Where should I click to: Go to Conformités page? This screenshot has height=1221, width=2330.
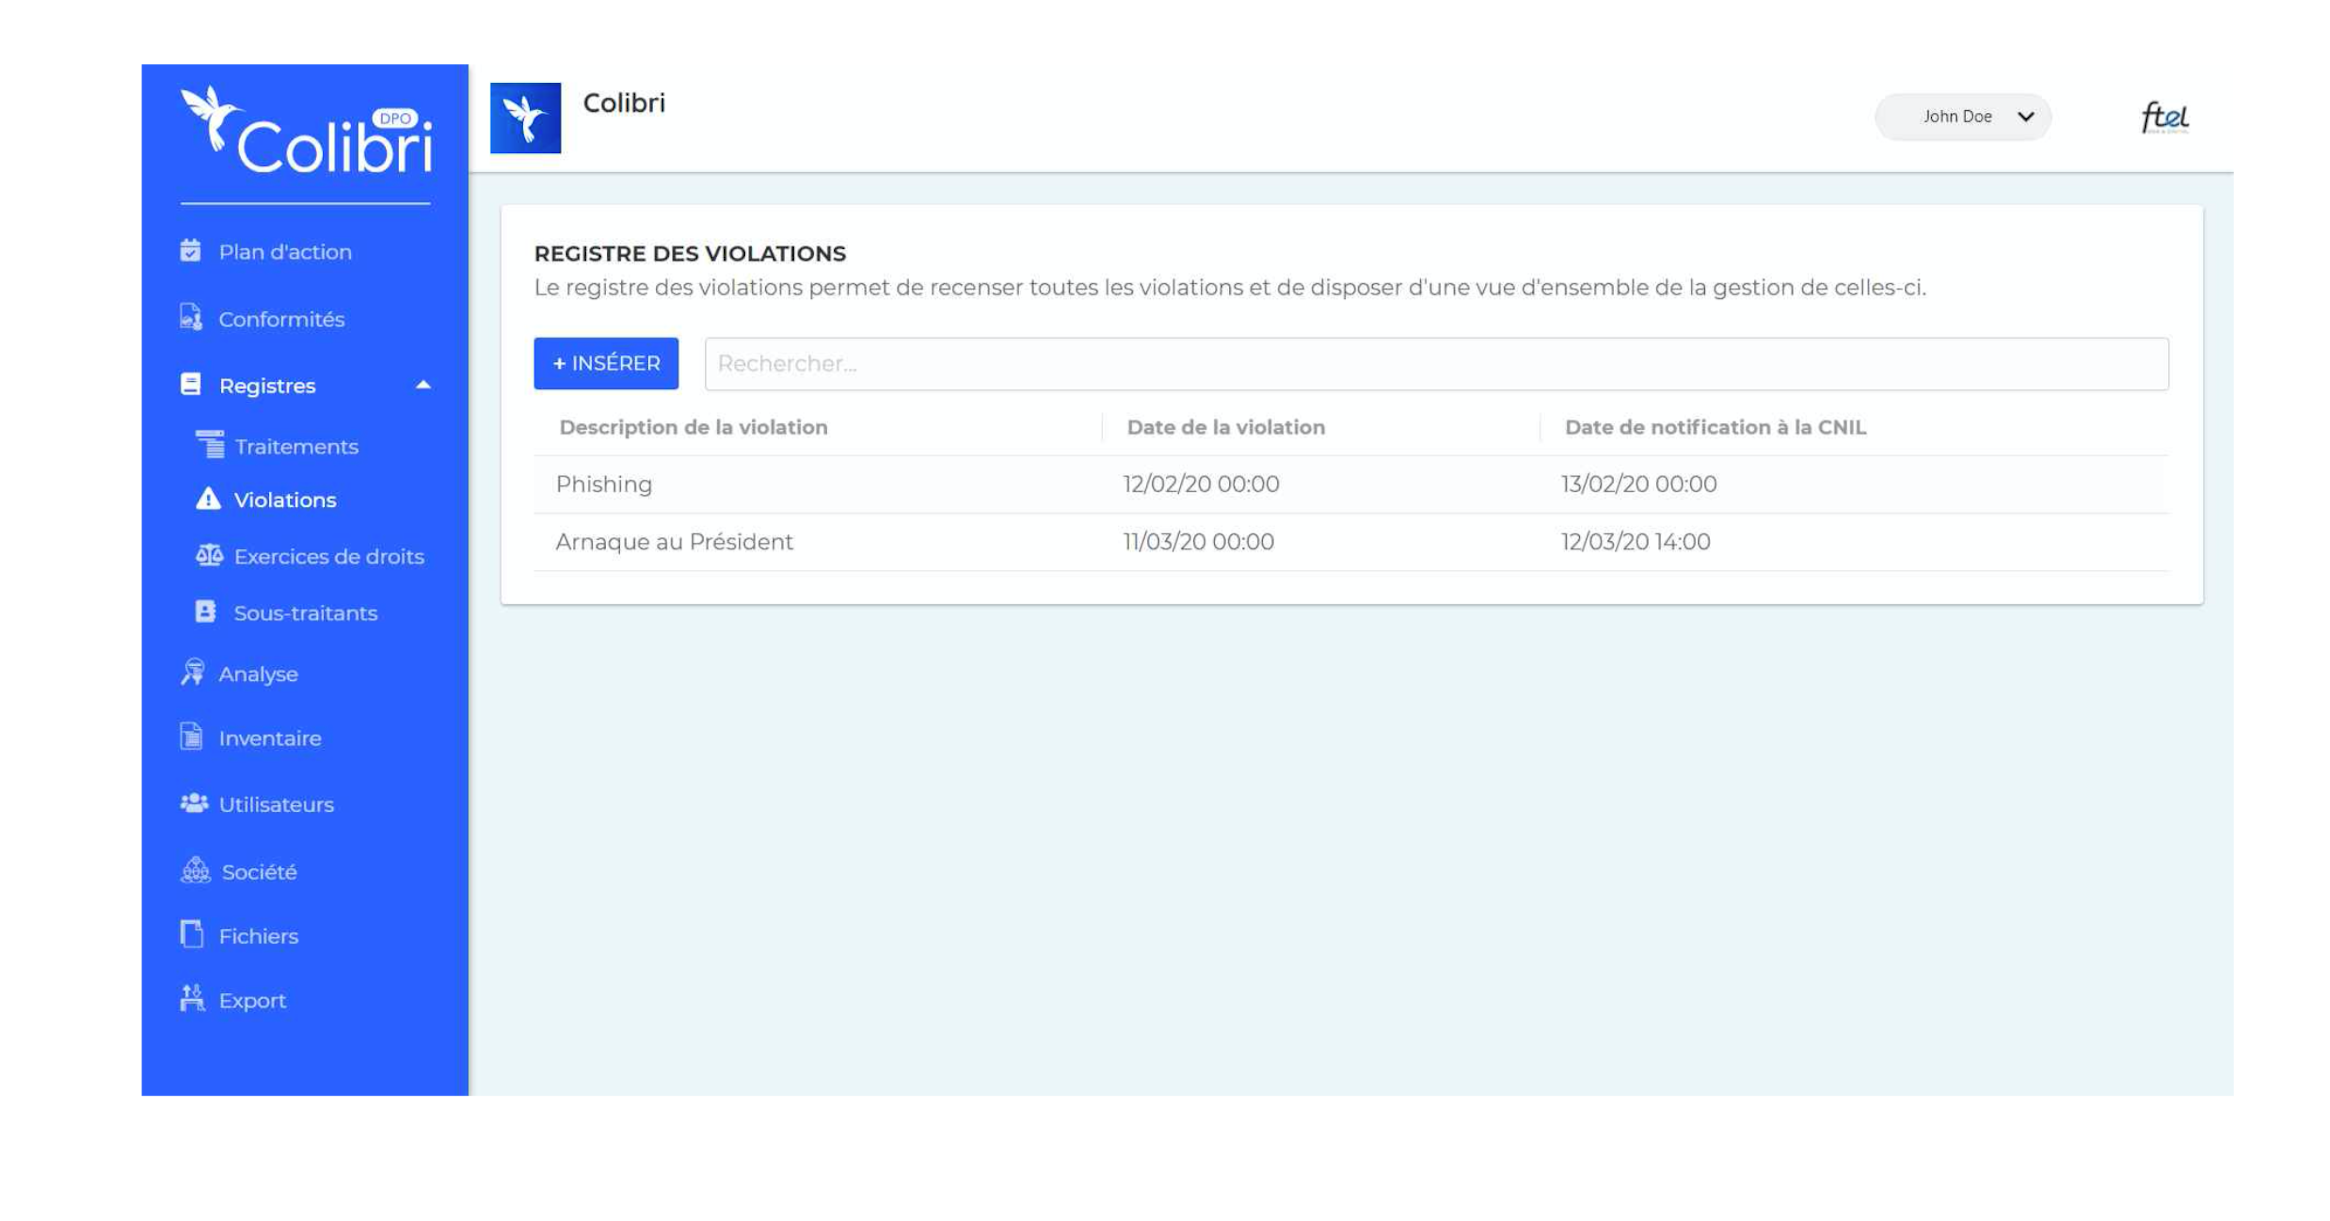(281, 319)
